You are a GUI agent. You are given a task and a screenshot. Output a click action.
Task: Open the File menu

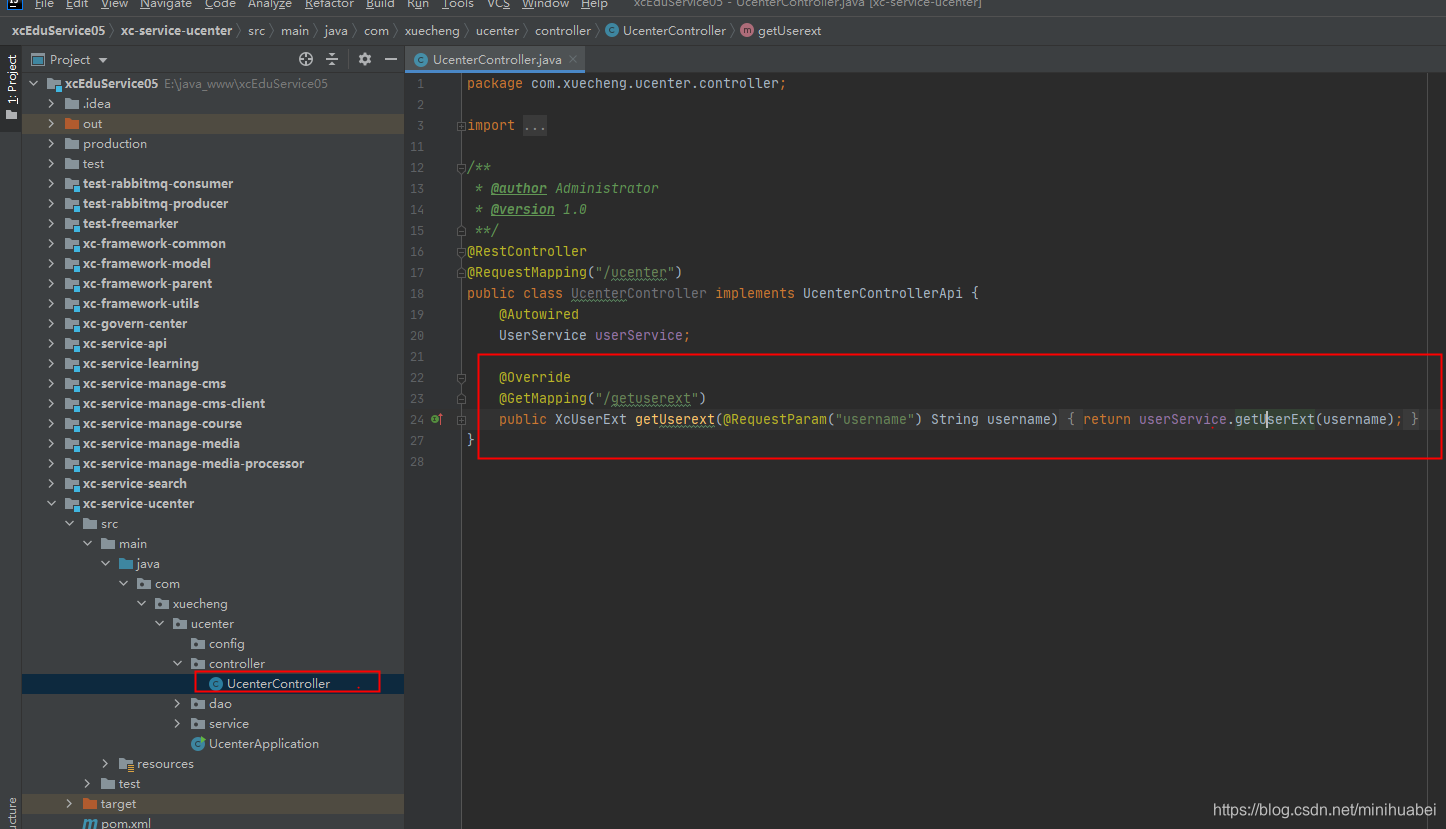[x=44, y=4]
